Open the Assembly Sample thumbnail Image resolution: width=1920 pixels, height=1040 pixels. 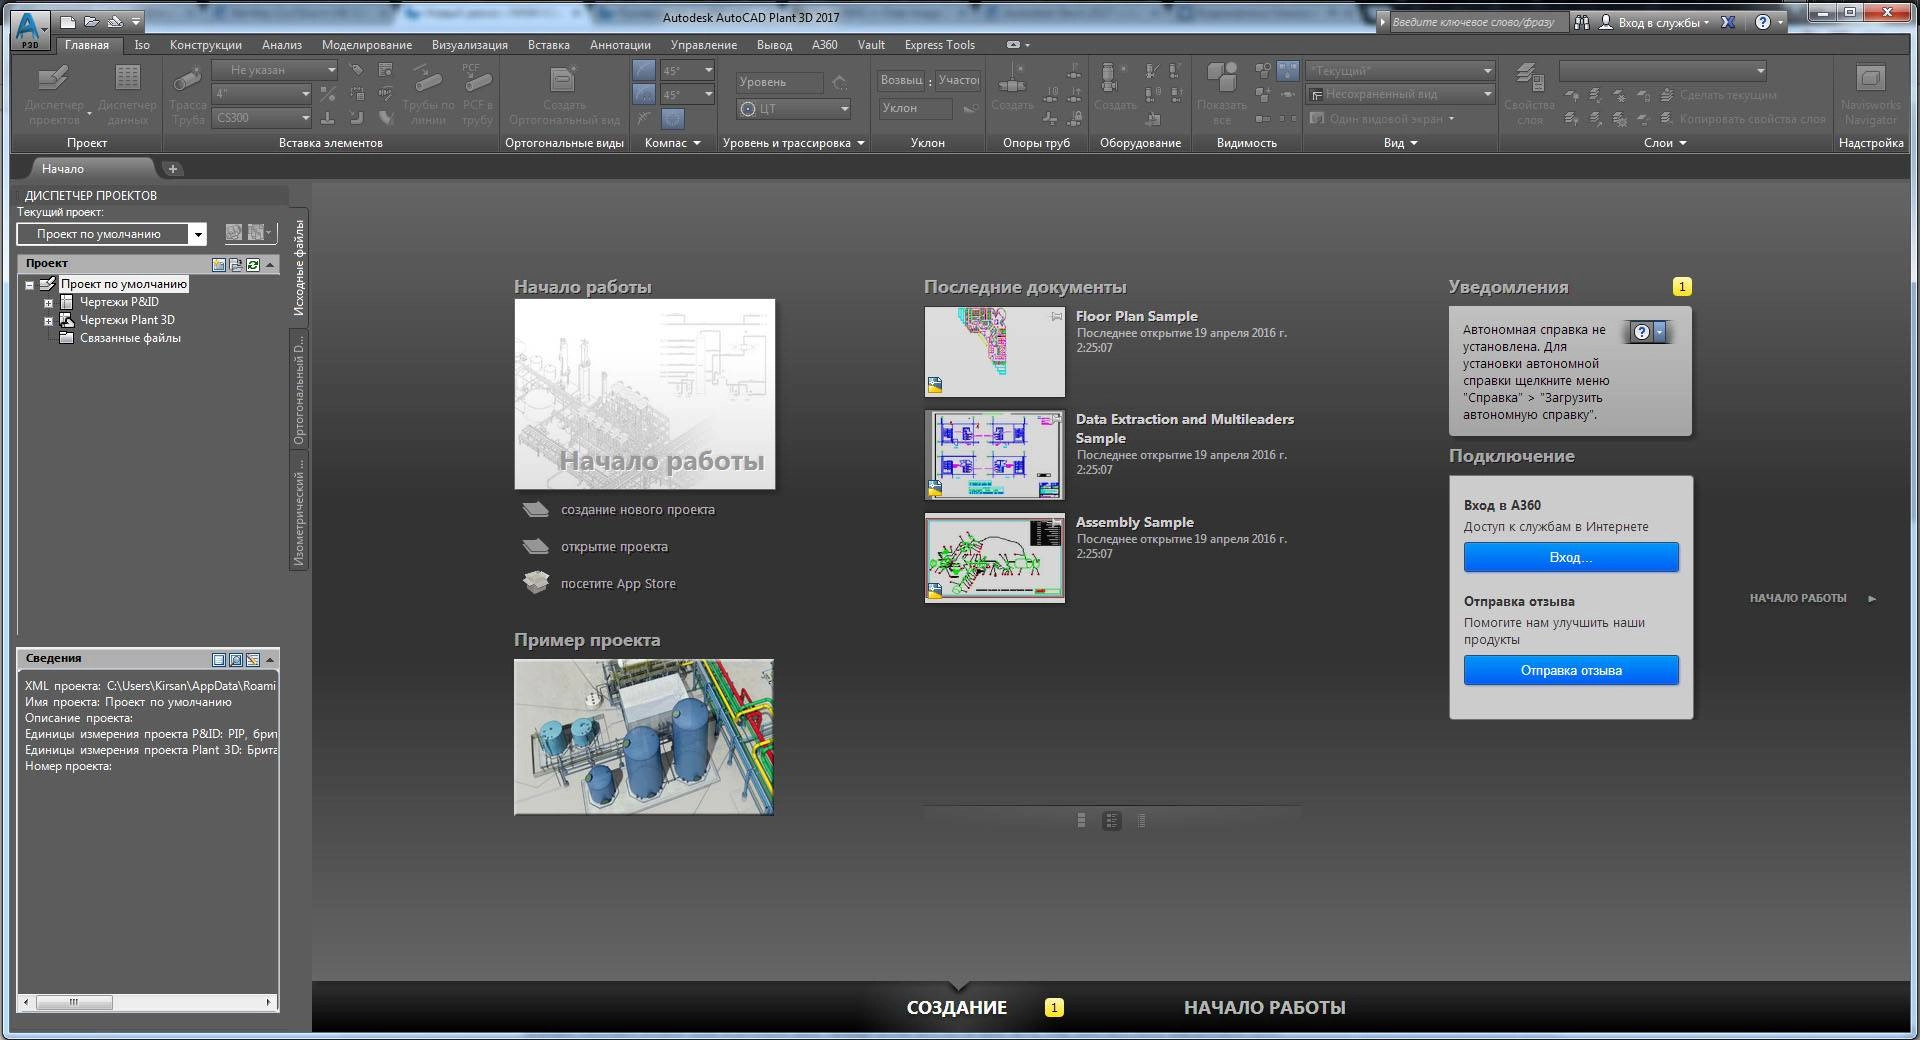tap(995, 558)
